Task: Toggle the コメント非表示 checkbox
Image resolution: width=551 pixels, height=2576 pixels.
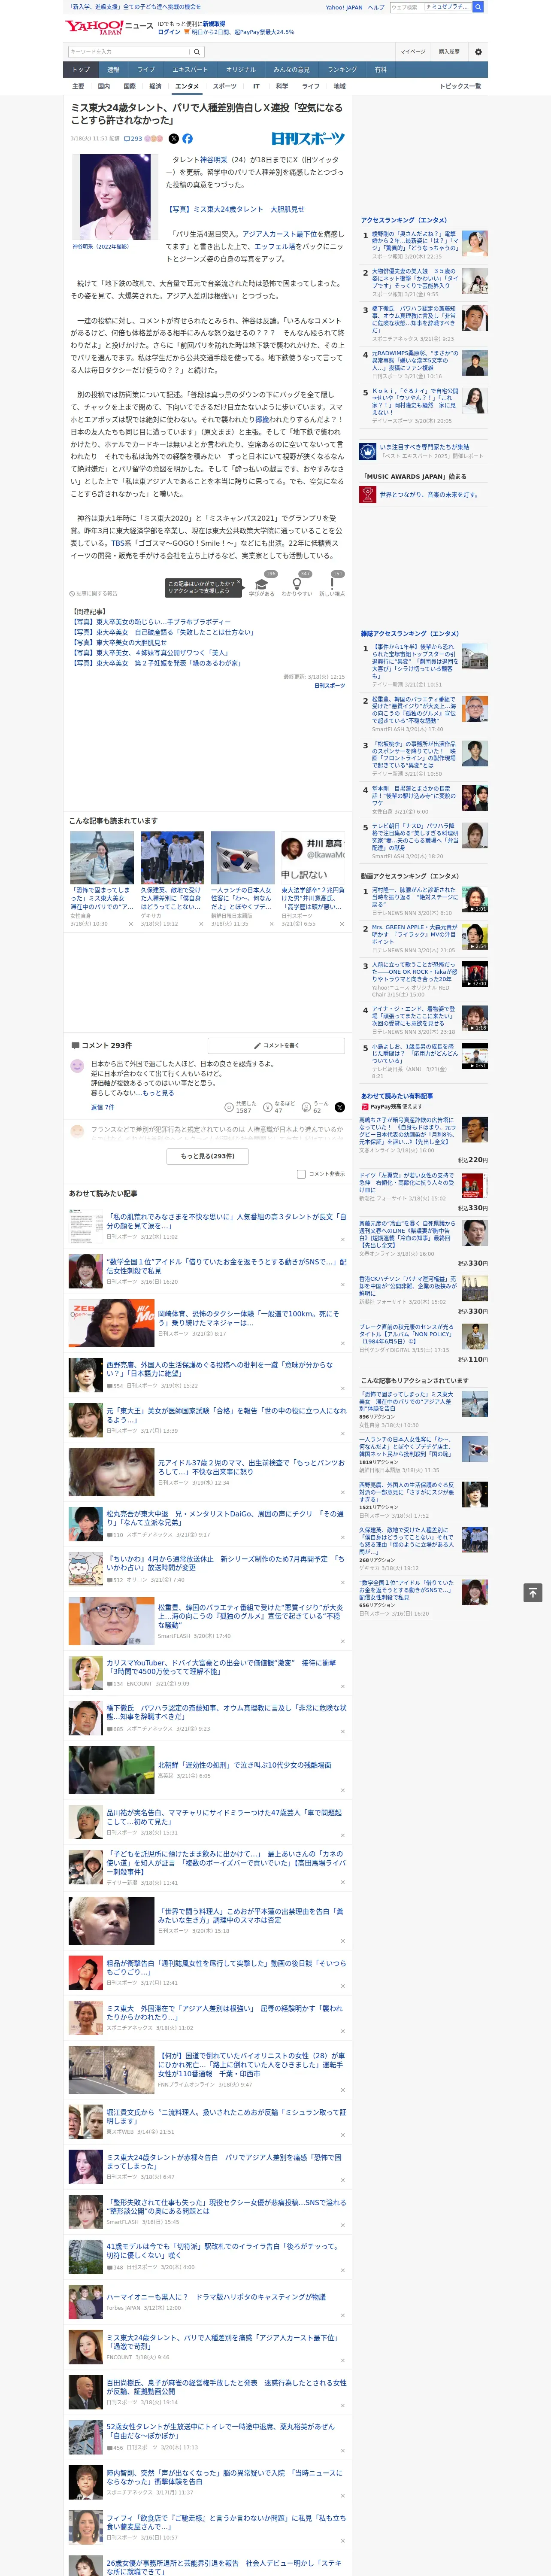Action: pyautogui.click(x=301, y=1174)
